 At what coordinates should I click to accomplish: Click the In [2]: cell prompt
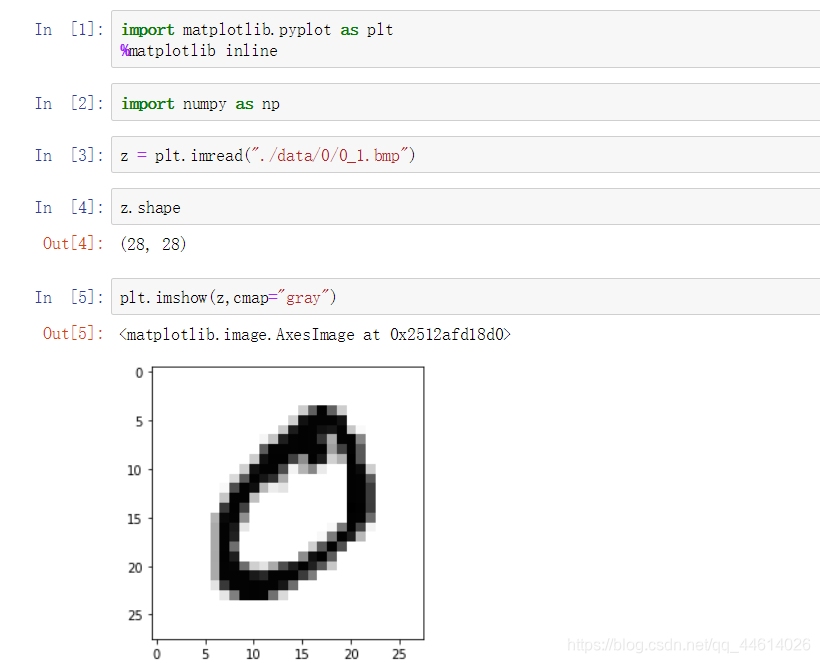pyautogui.click(x=70, y=103)
